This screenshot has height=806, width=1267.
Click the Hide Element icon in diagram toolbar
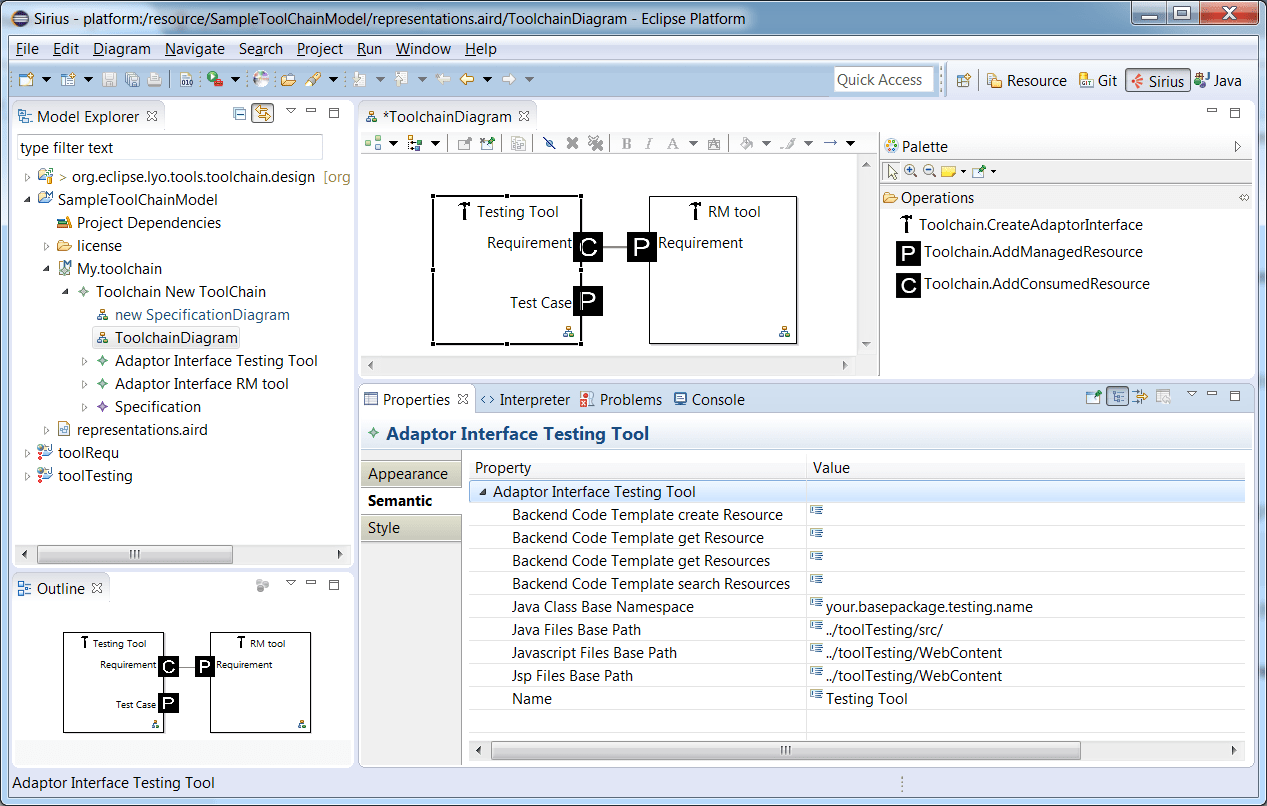point(549,143)
